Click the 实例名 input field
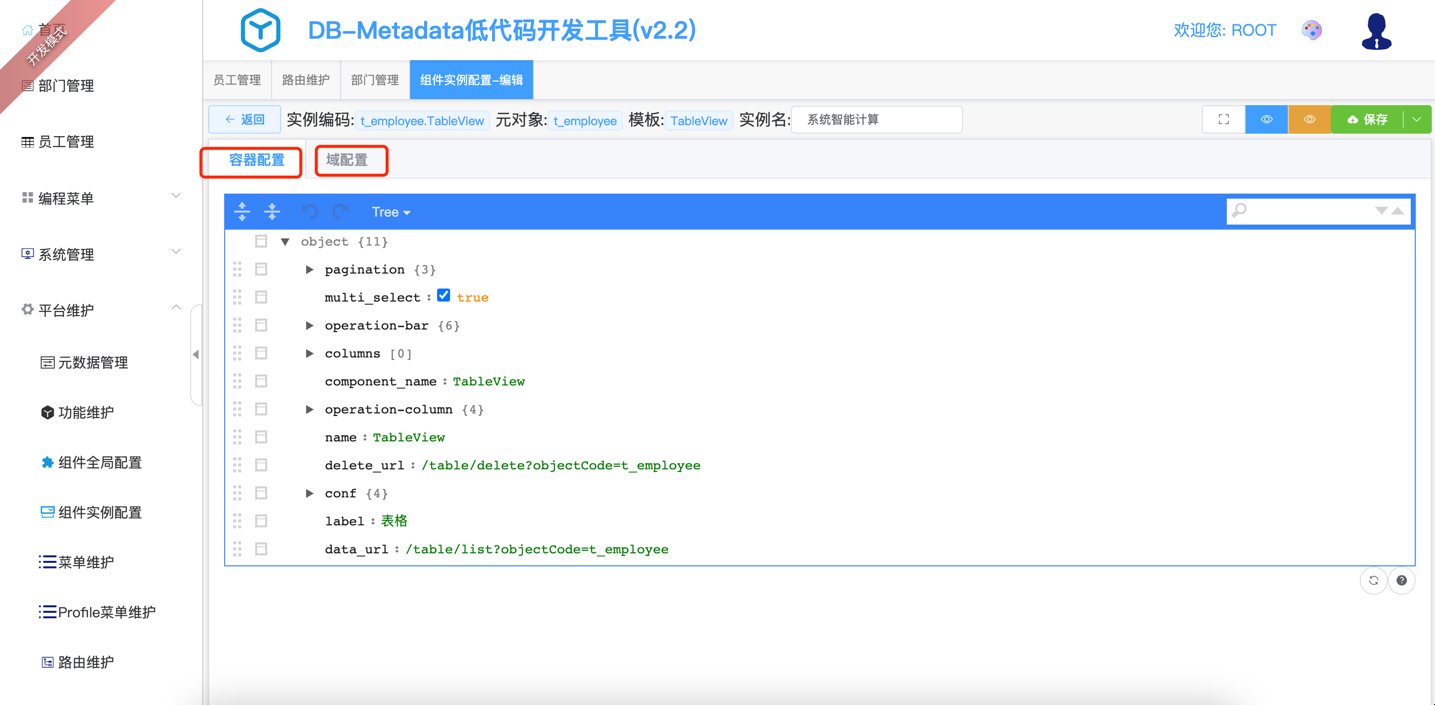This screenshot has width=1435, height=705. click(x=877, y=120)
